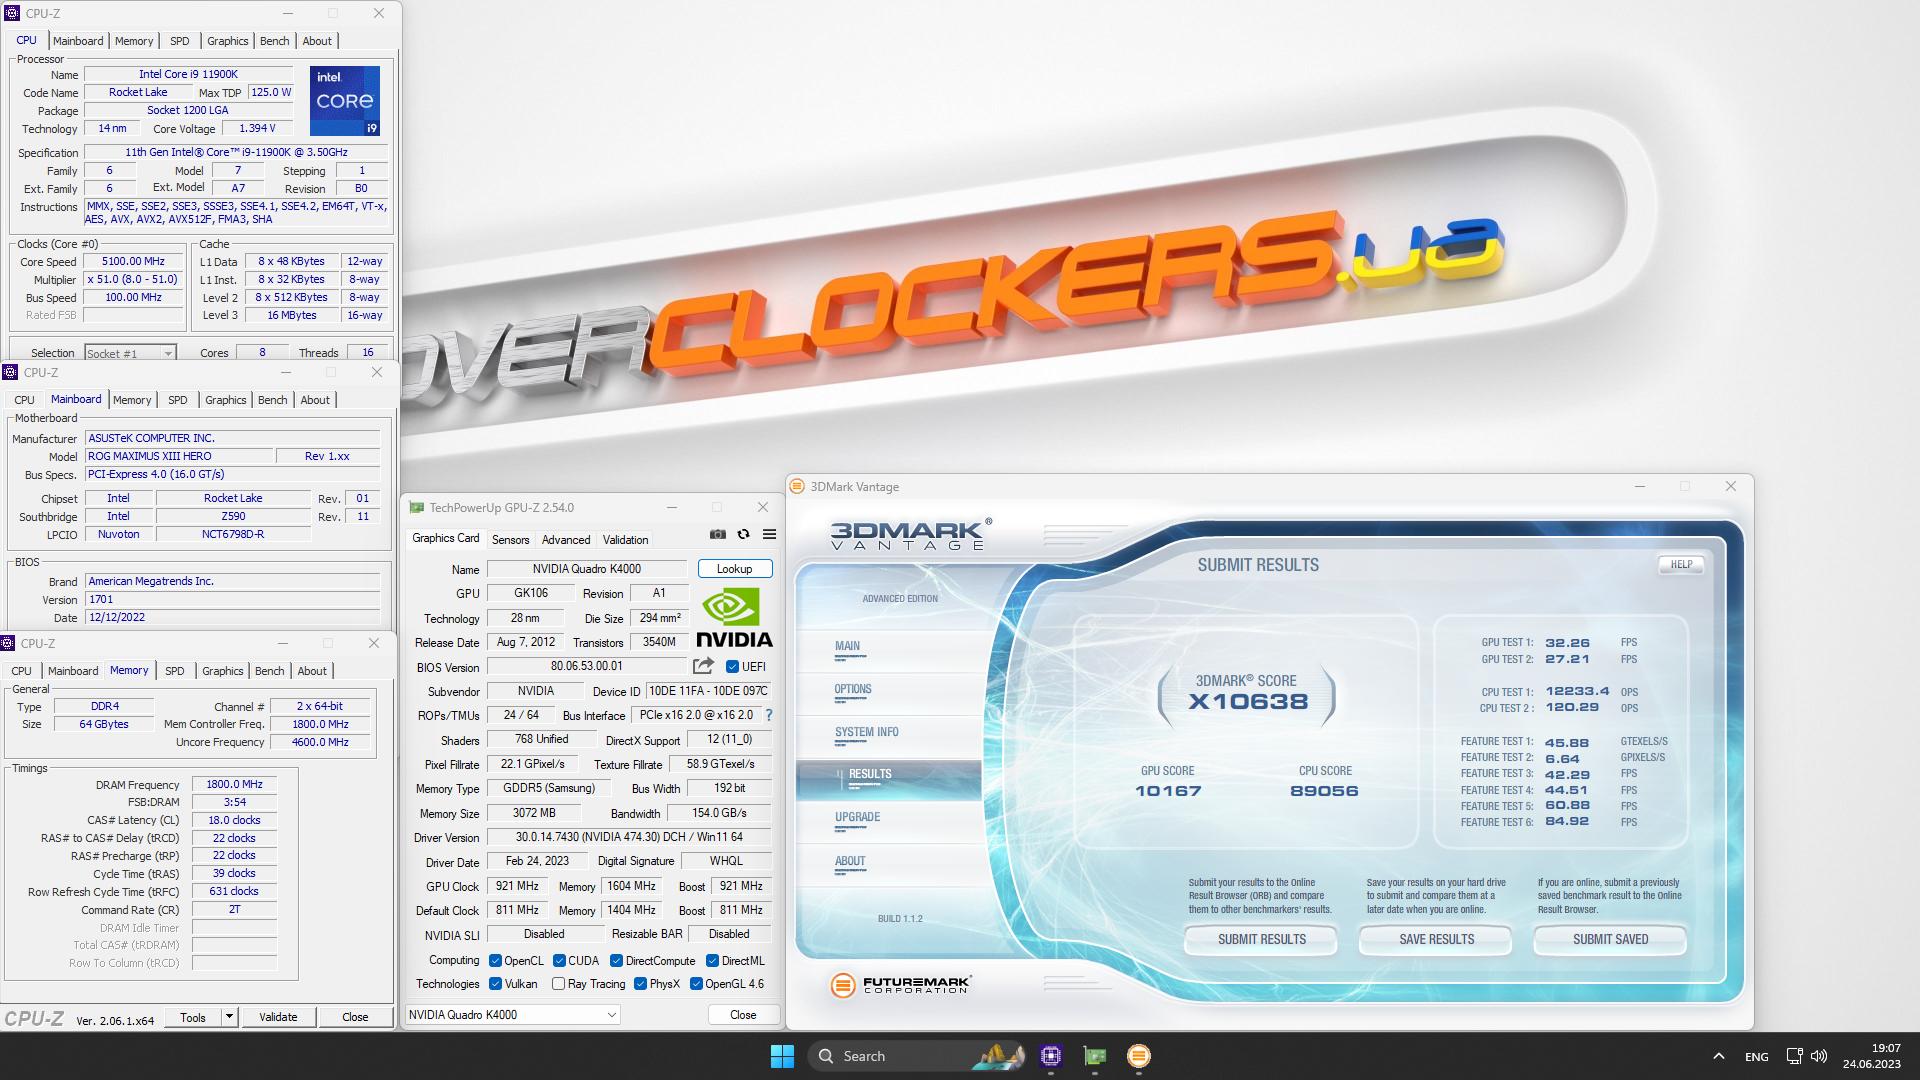Image resolution: width=1920 pixels, height=1080 pixels.
Task: Click 3DMark Vantage logo
Action: tap(910, 534)
